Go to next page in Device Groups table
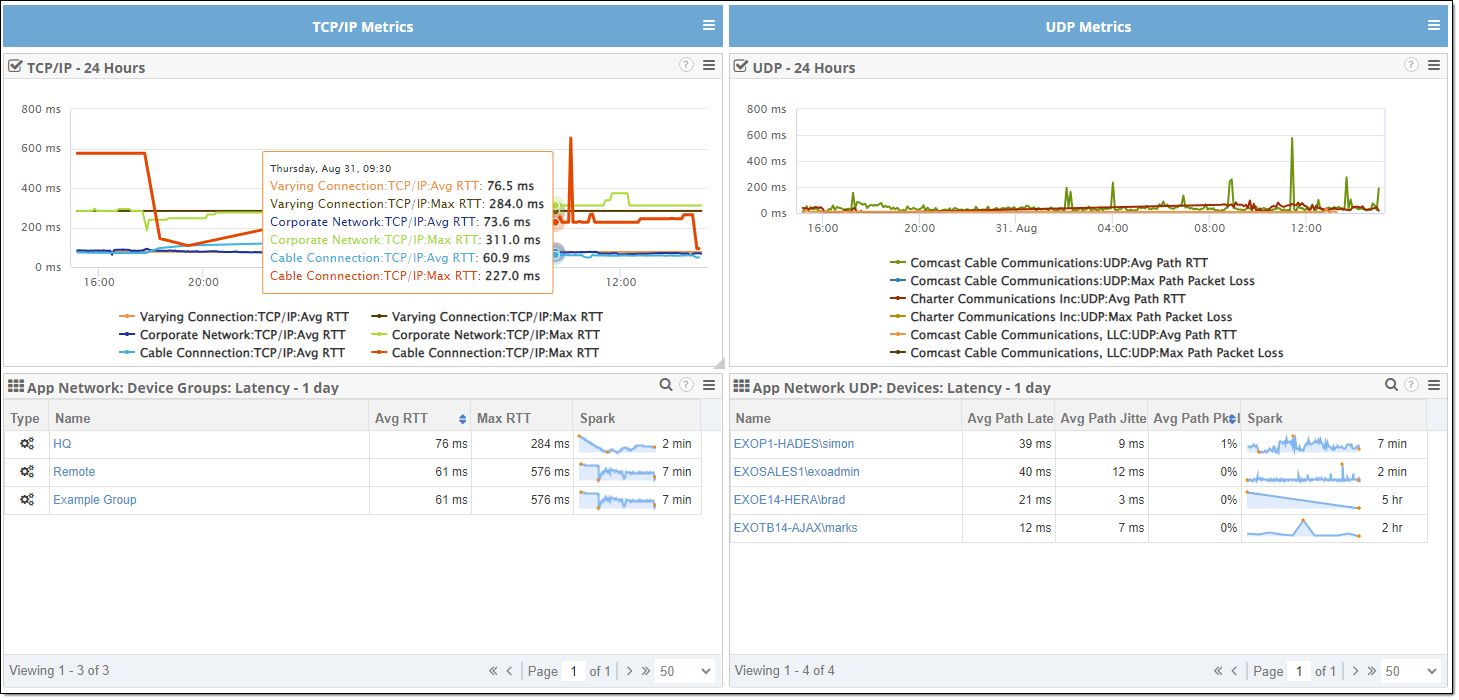 tap(629, 671)
